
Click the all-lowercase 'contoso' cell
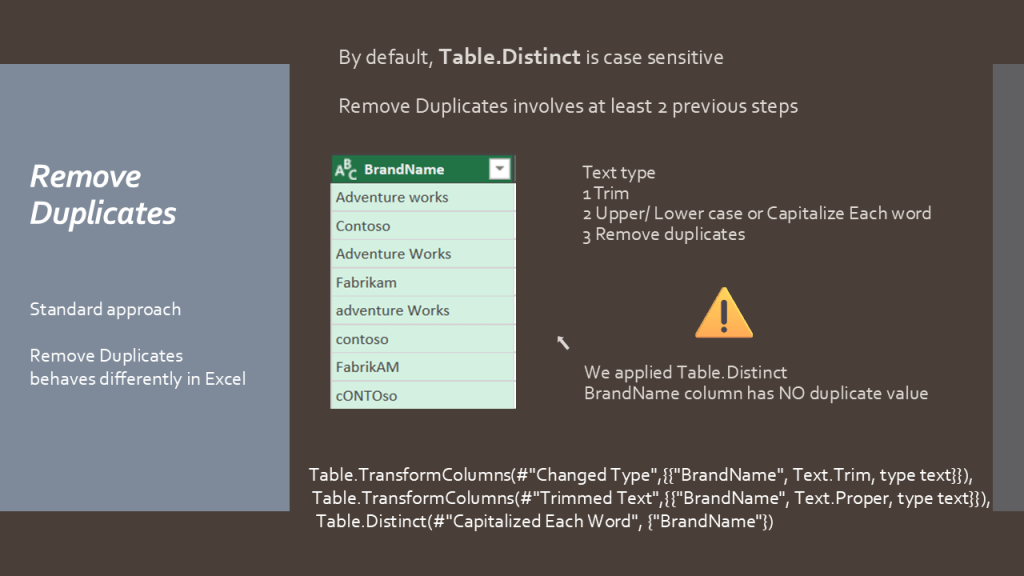pos(362,339)
